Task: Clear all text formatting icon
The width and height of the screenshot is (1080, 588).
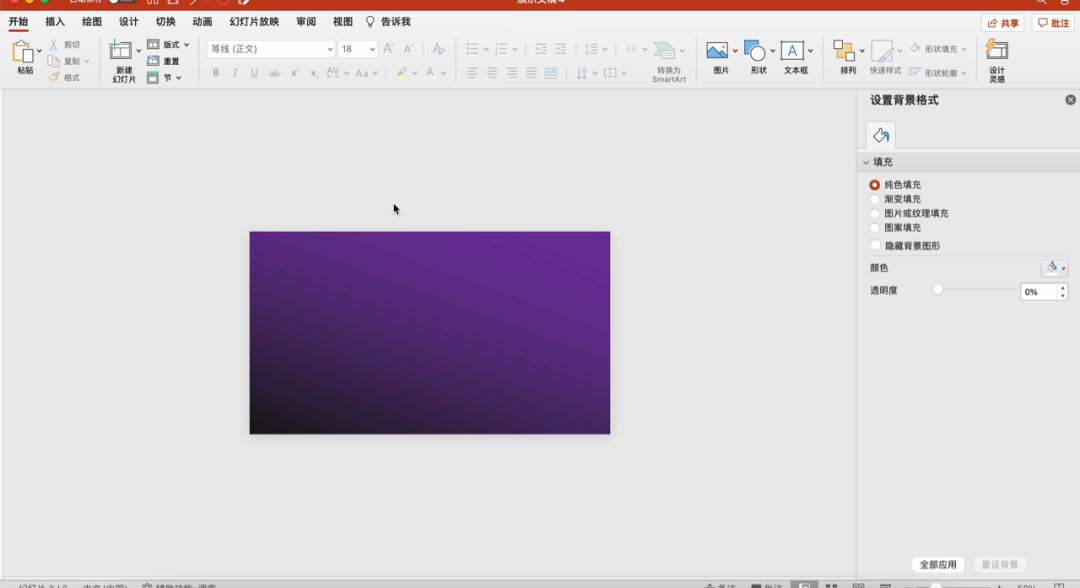Action: pyautogui.click(x=438, y=49)
